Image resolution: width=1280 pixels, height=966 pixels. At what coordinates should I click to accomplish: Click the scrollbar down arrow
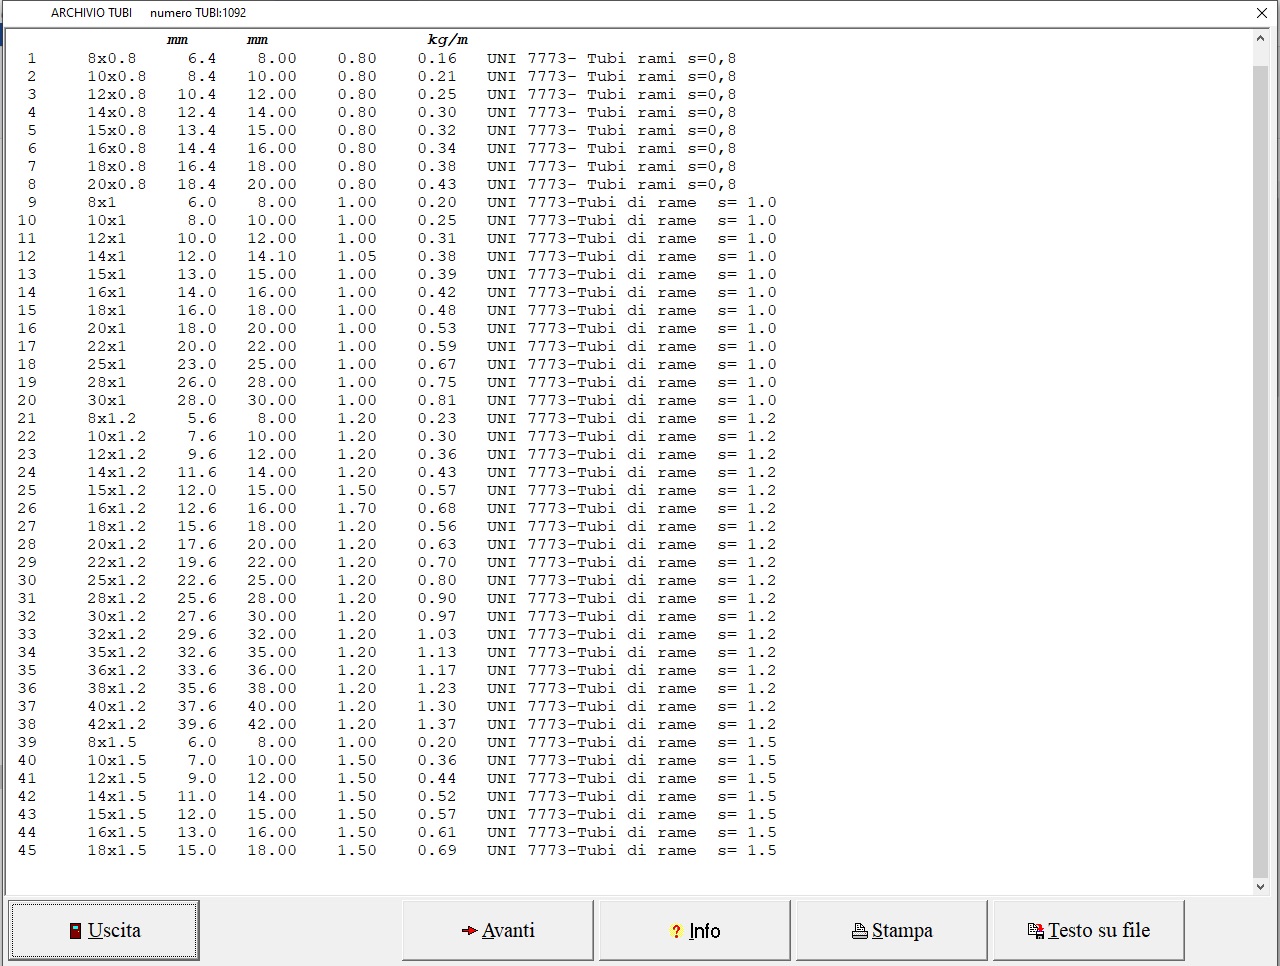(x=1260, y=885)
